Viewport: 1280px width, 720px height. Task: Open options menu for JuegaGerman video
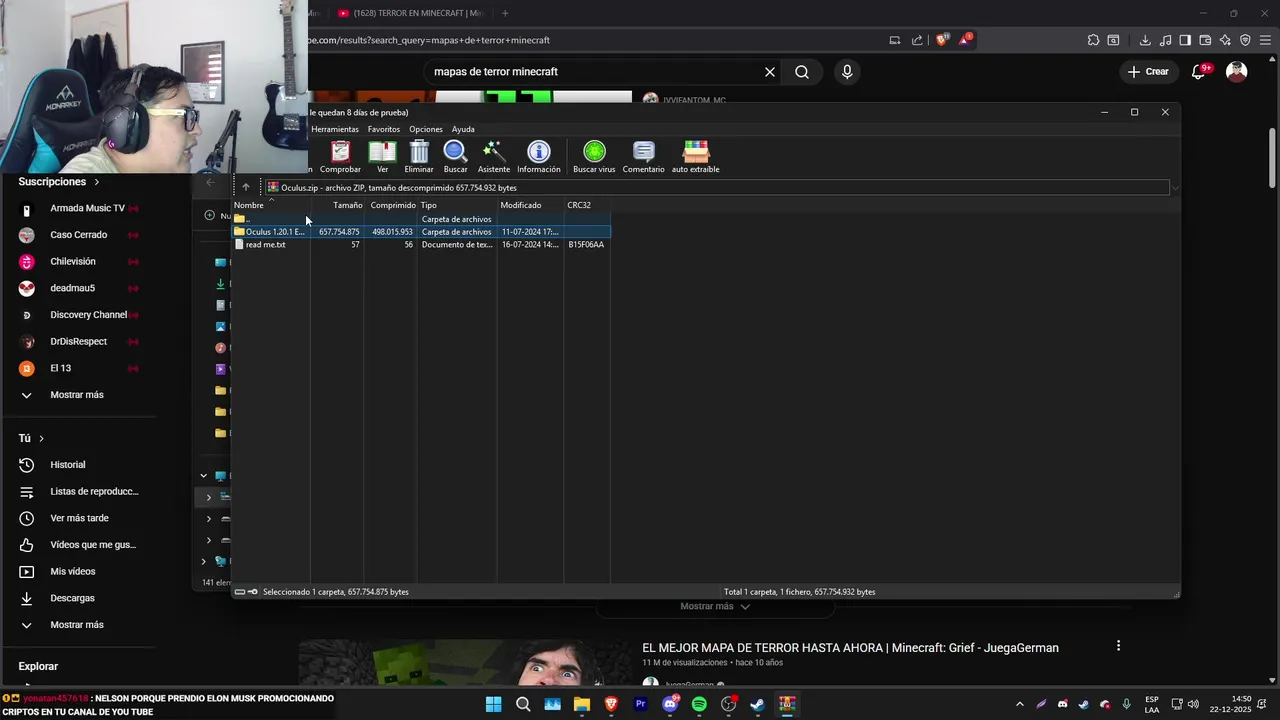1118,646
